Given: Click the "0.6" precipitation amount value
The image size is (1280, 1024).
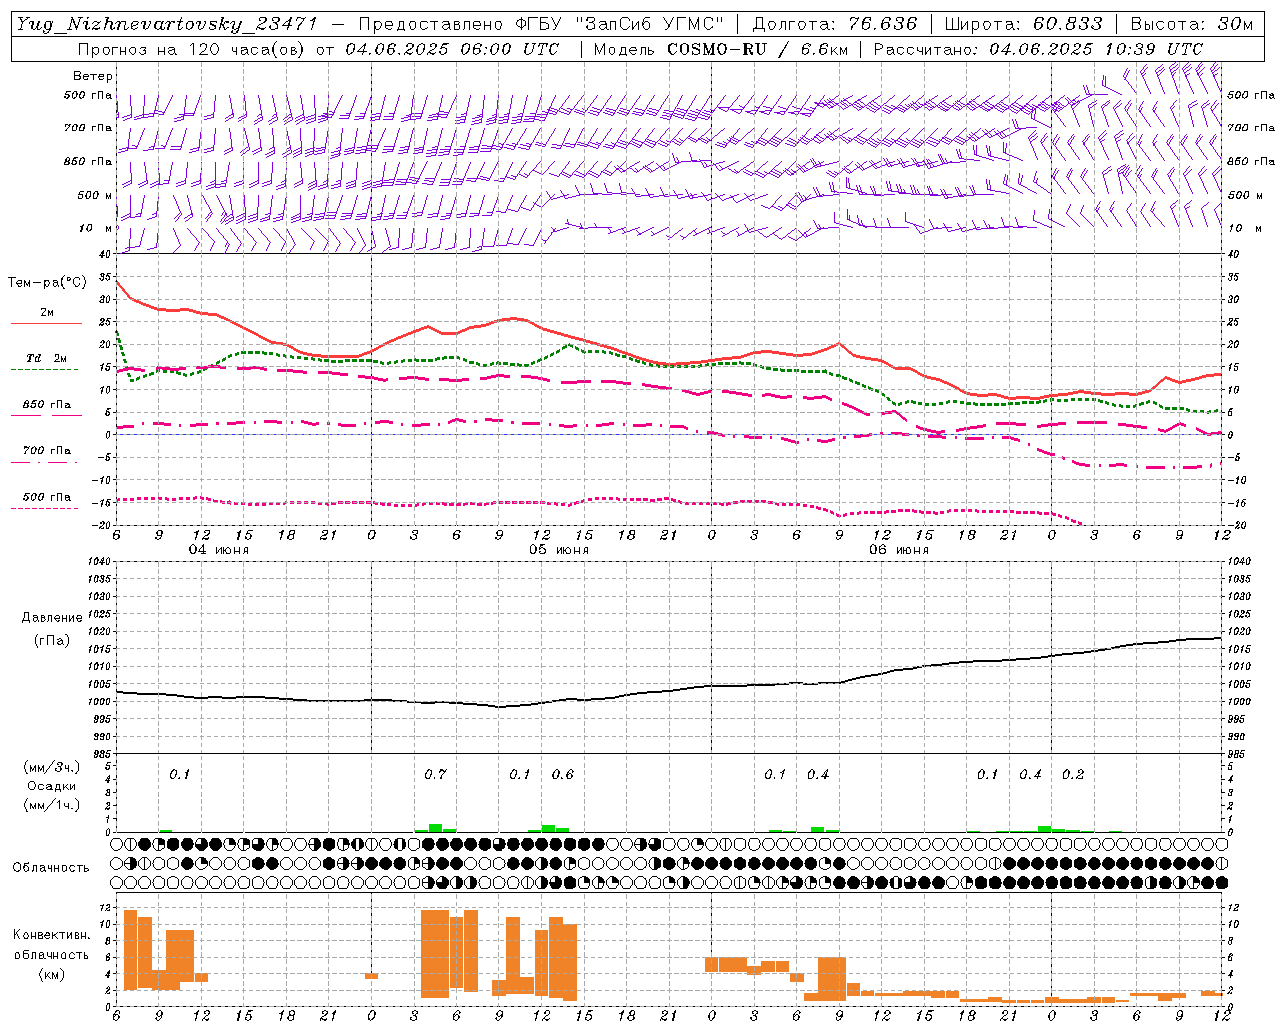Looking at the screenshot, I should click(x=563, y=774).
